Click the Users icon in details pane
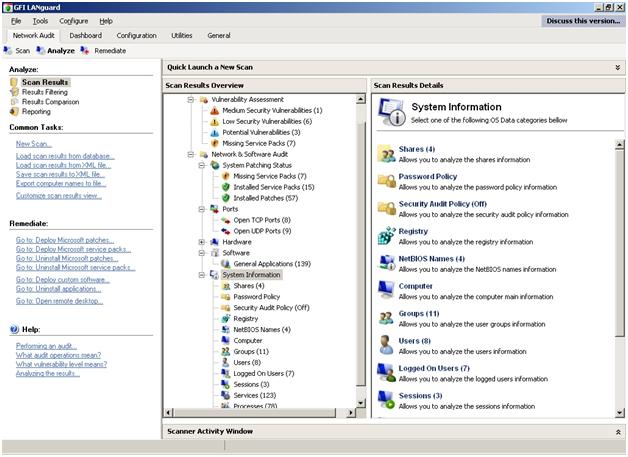This screenshot has width=628, height=457. (386, 345)
